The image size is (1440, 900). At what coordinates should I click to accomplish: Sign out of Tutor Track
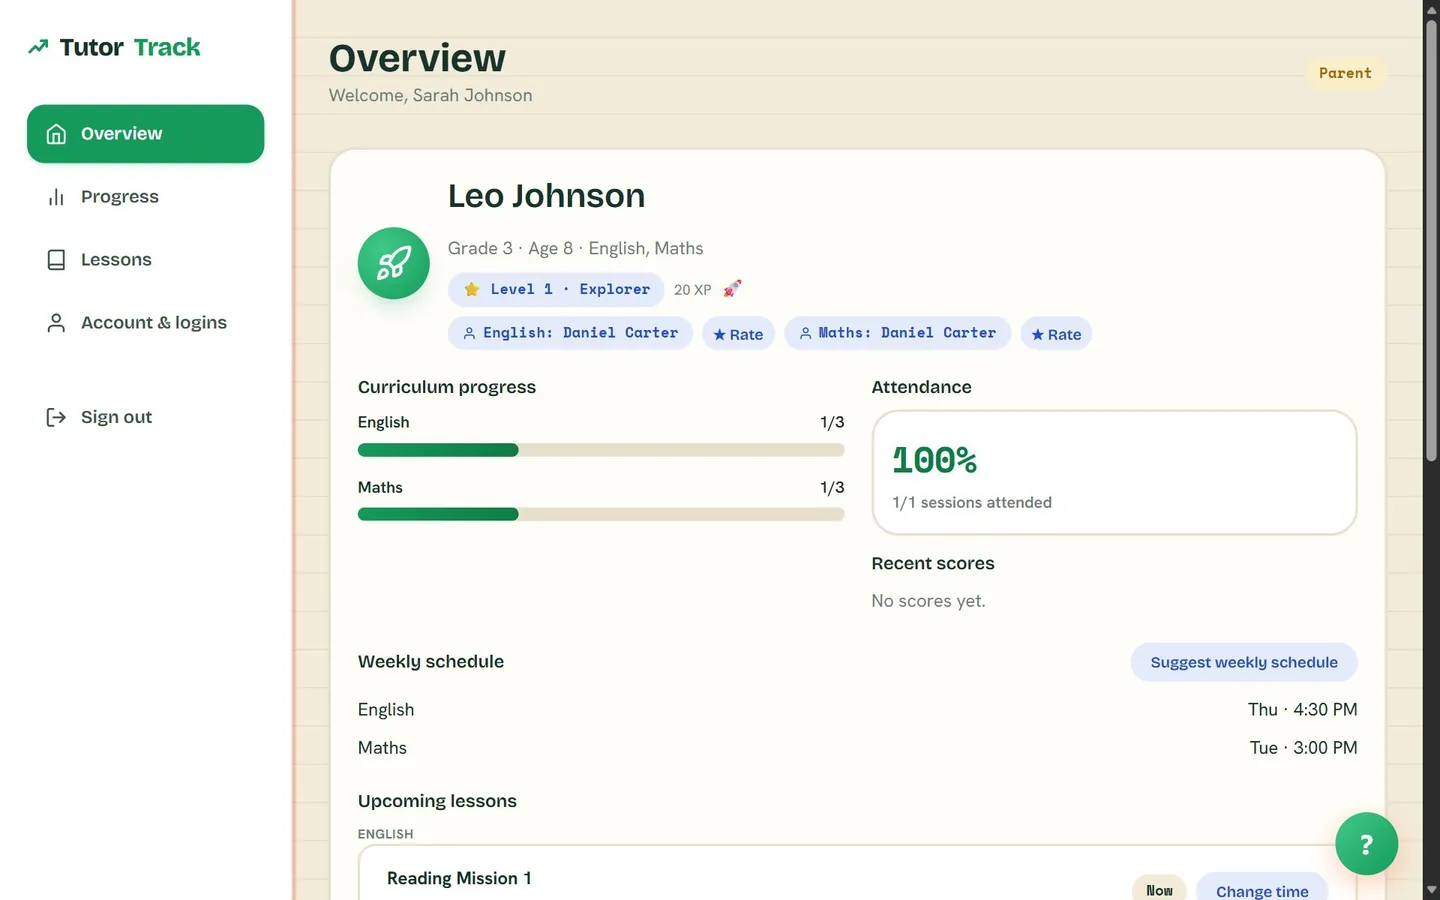[x=145, y=417]
